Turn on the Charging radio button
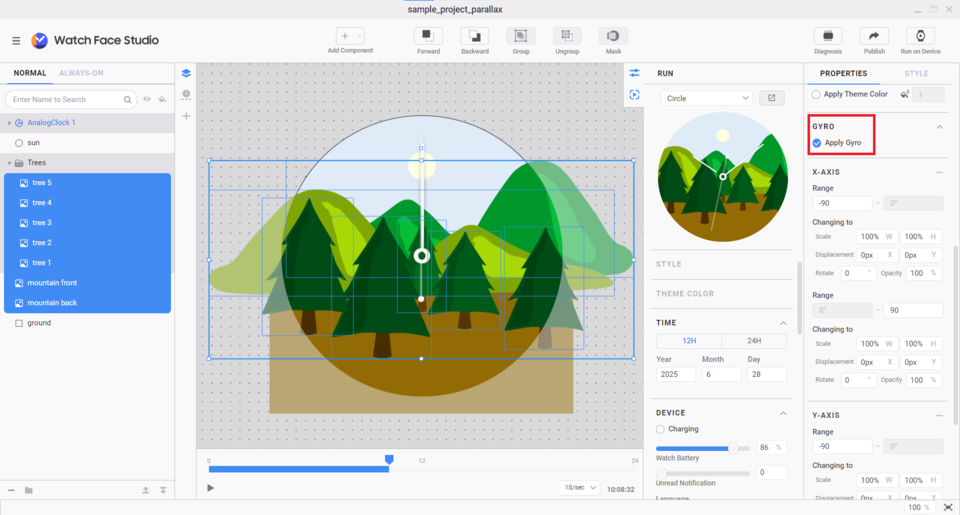The image size is (960, 515). (660, 429)
